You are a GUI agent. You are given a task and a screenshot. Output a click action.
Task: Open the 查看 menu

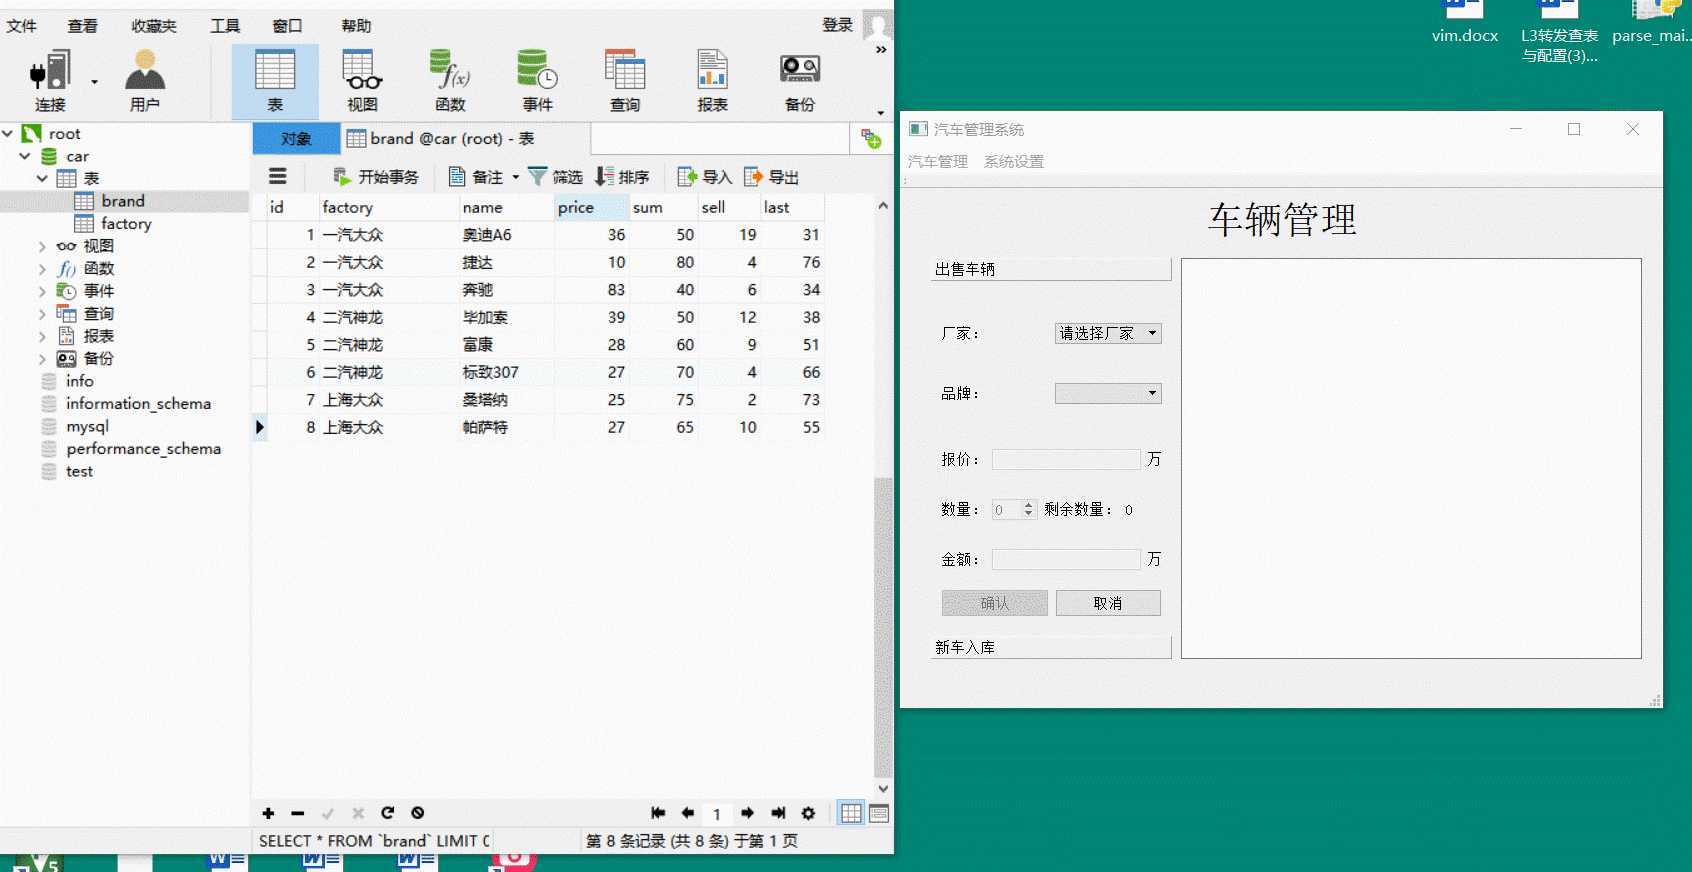[83, 26]
